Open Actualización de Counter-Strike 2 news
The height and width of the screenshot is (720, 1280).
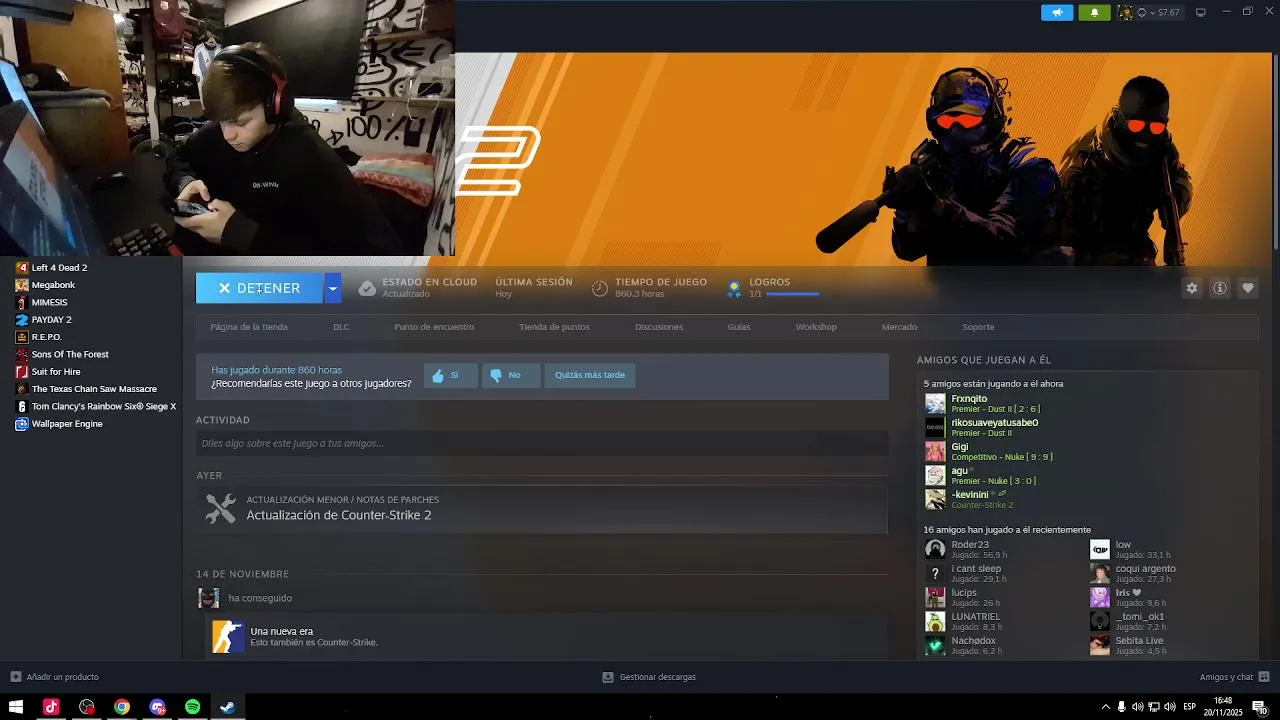click(x=339, y=515)
